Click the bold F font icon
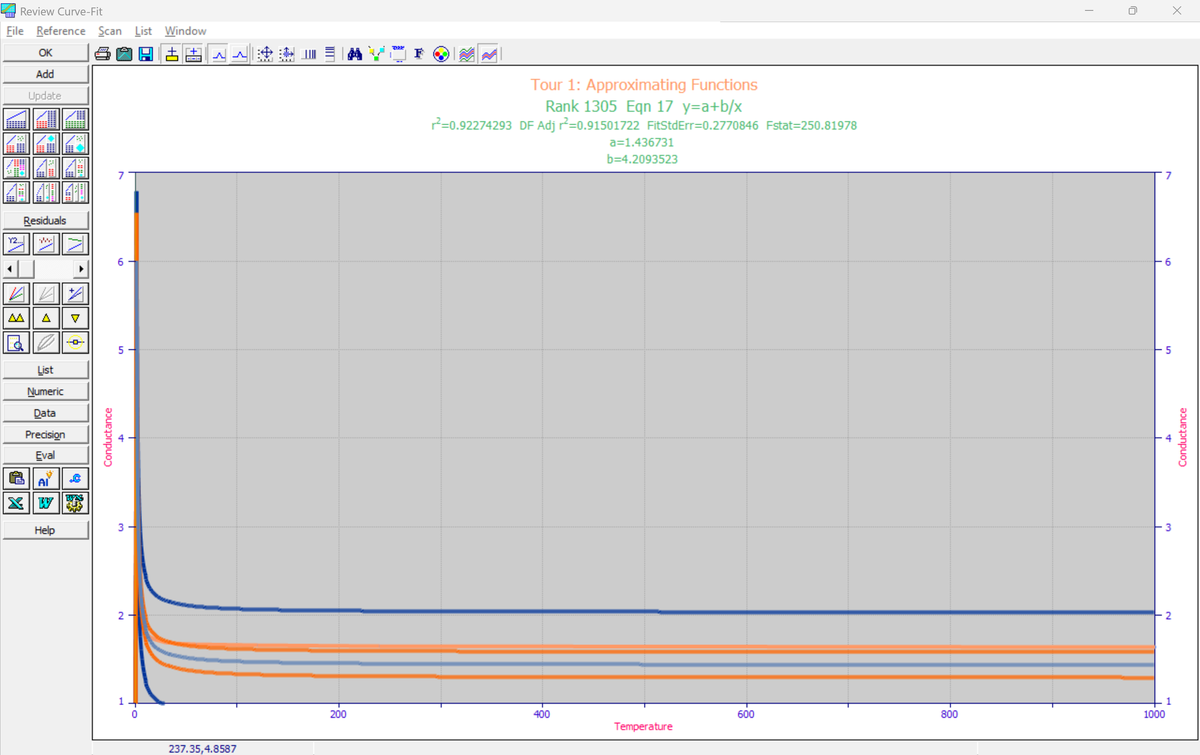 pos(418,53)
